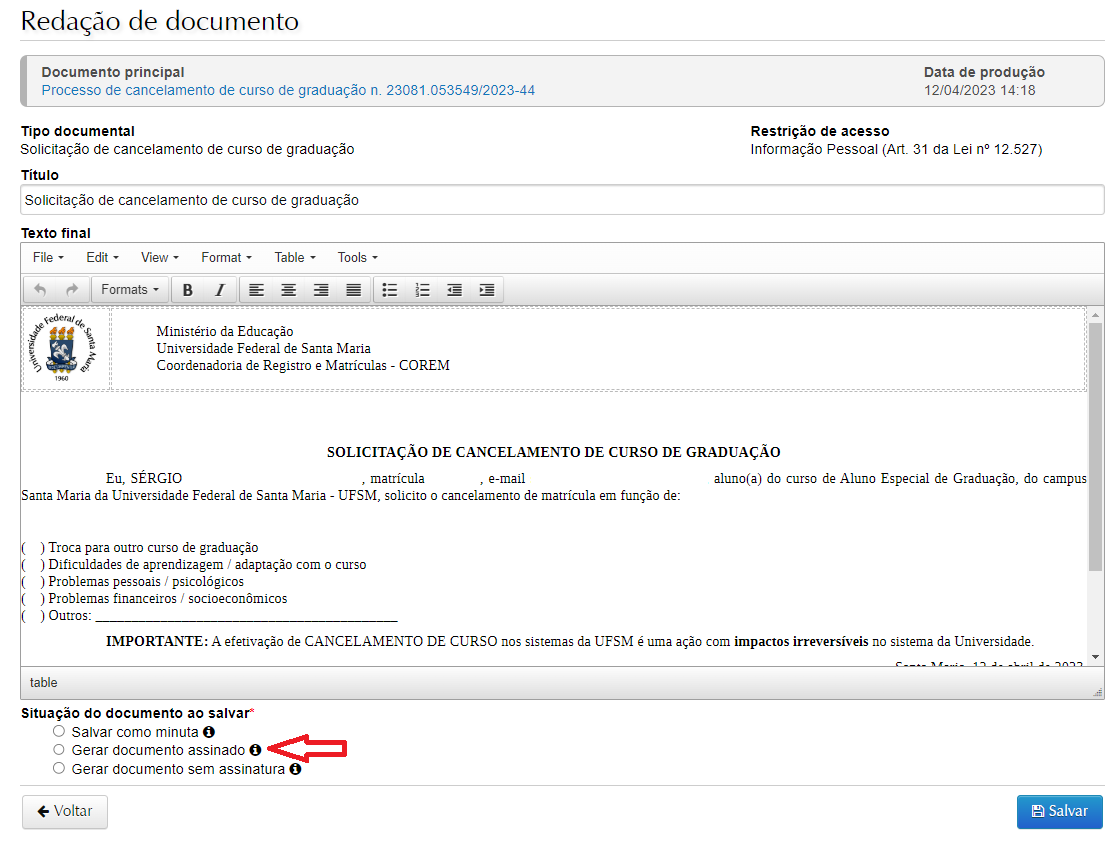Increase indent of paragraph
Screen dimensions: 1112x845
click(x=486, y=290)
